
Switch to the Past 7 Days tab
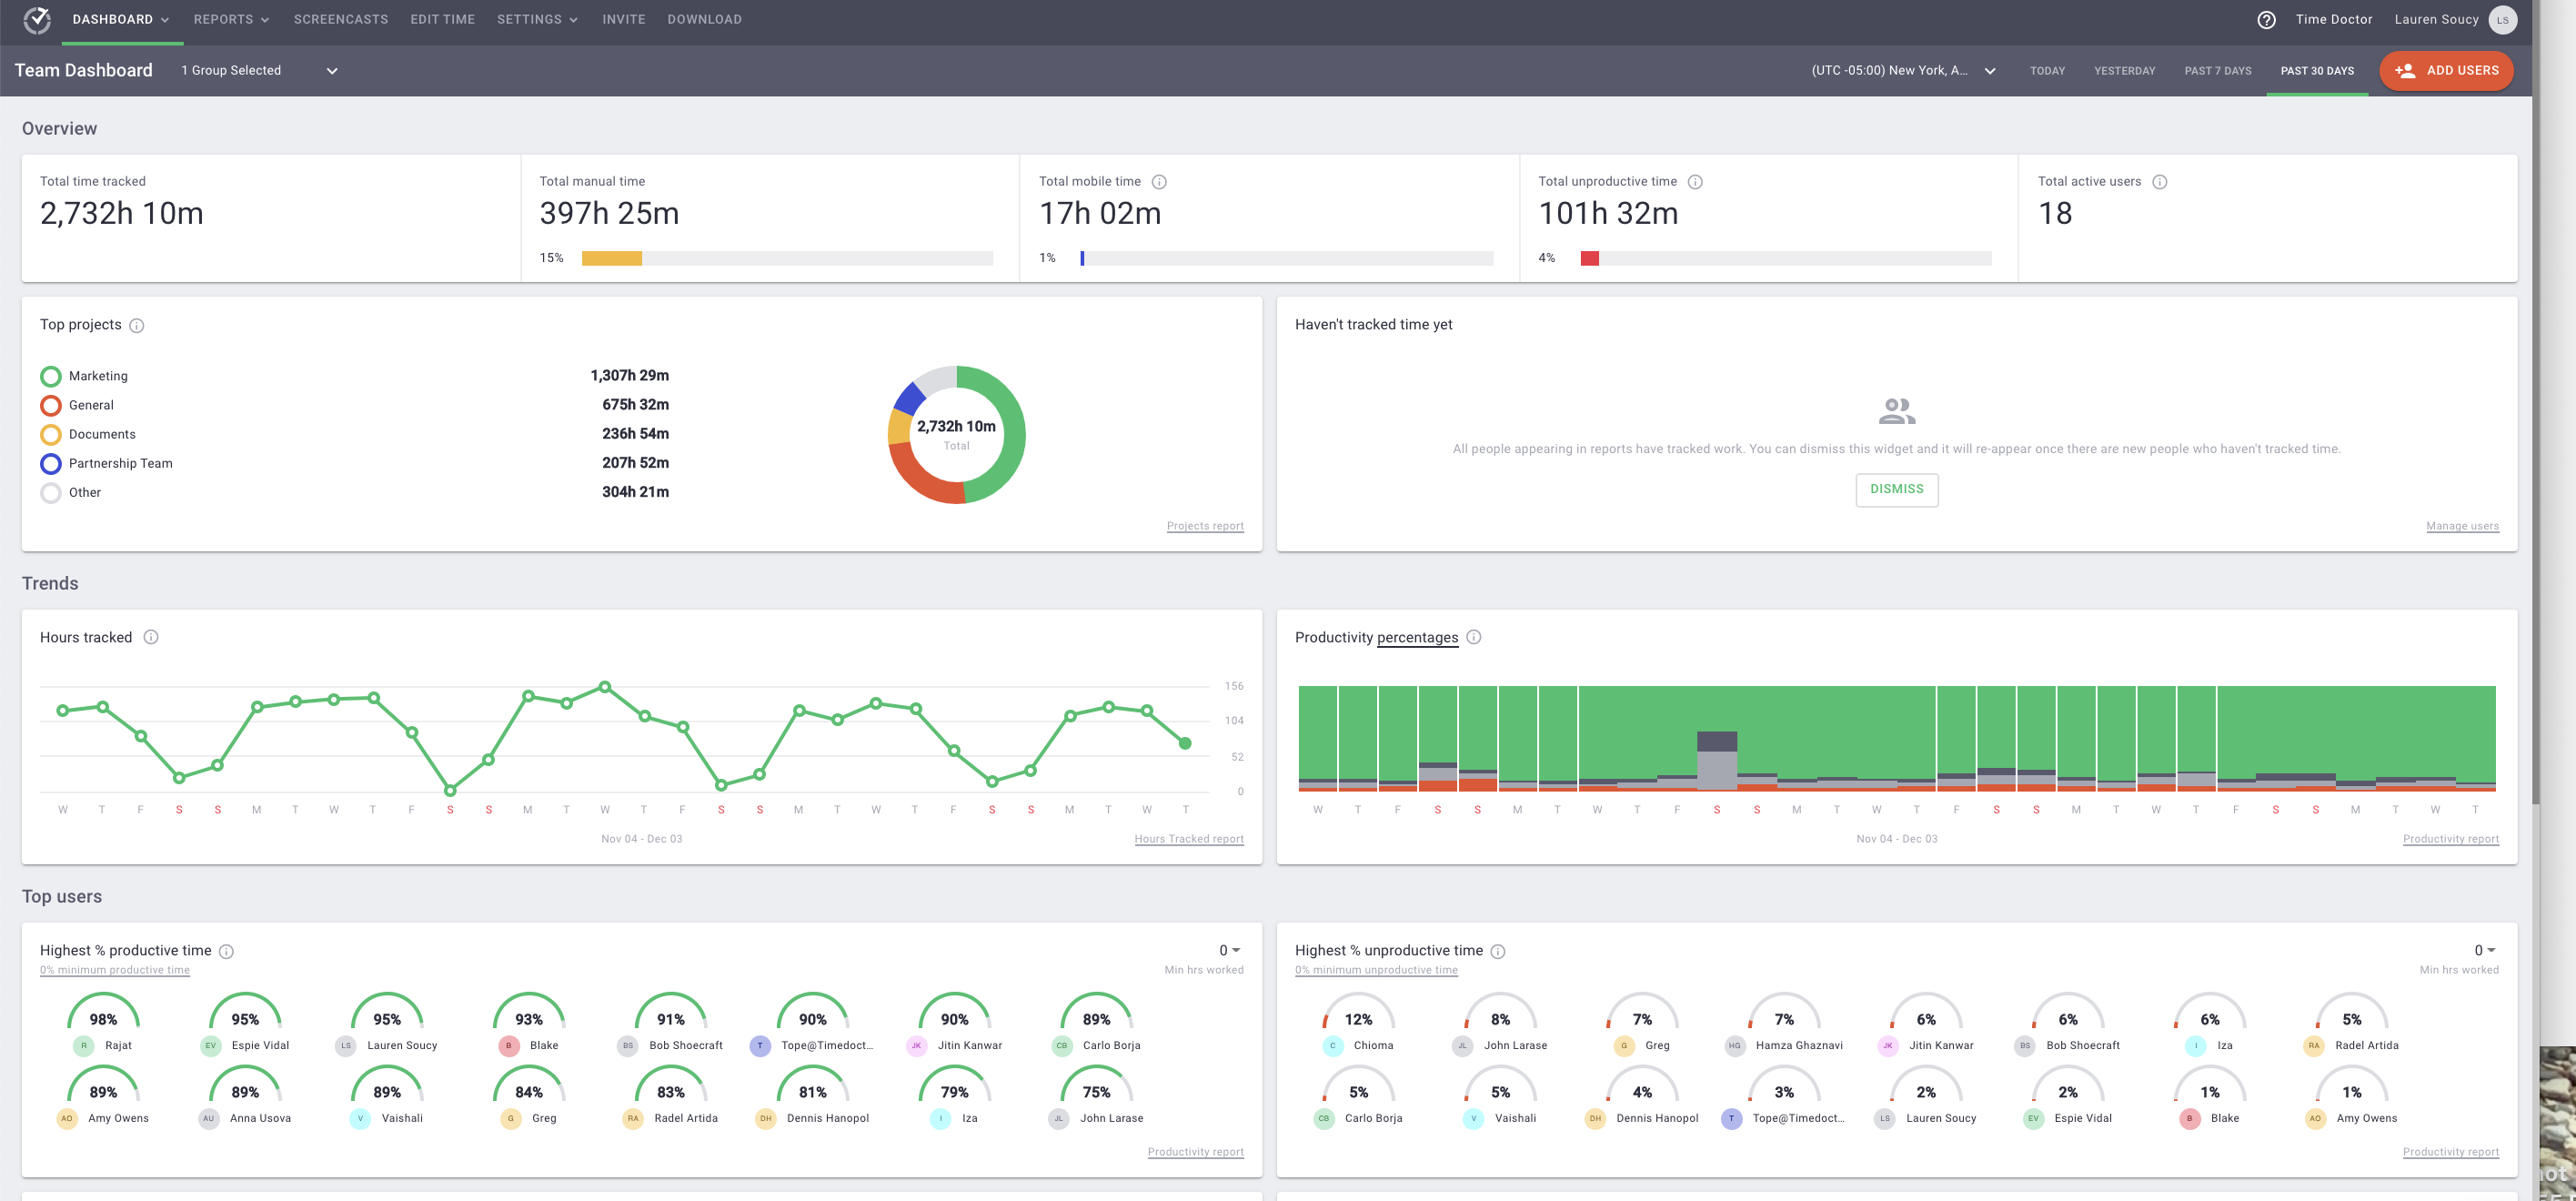click(x=2217, y=71)
